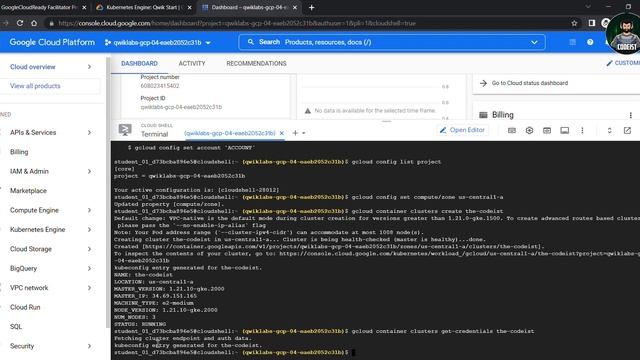
Task: Open the dropdown arrow next to add terminal
Action: tap(304, 133)
